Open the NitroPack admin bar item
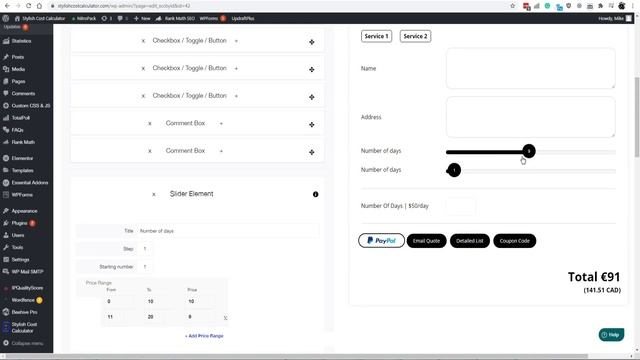Image resolution: width=640 pixels, height=360 pixels. pyautogui.click(x=84, y=18)
